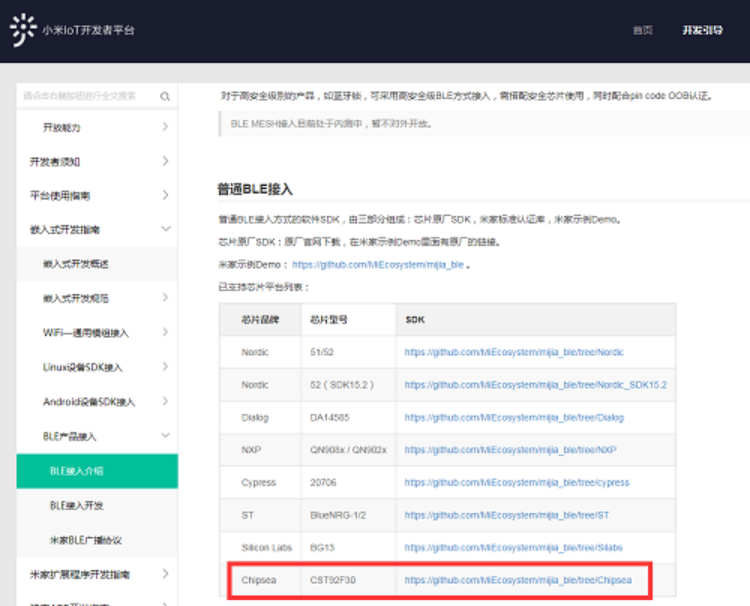Expand the Linux设备SDK接入 sidebar item
This screenshot has height=606, width=750.
[x=97, y=367]
